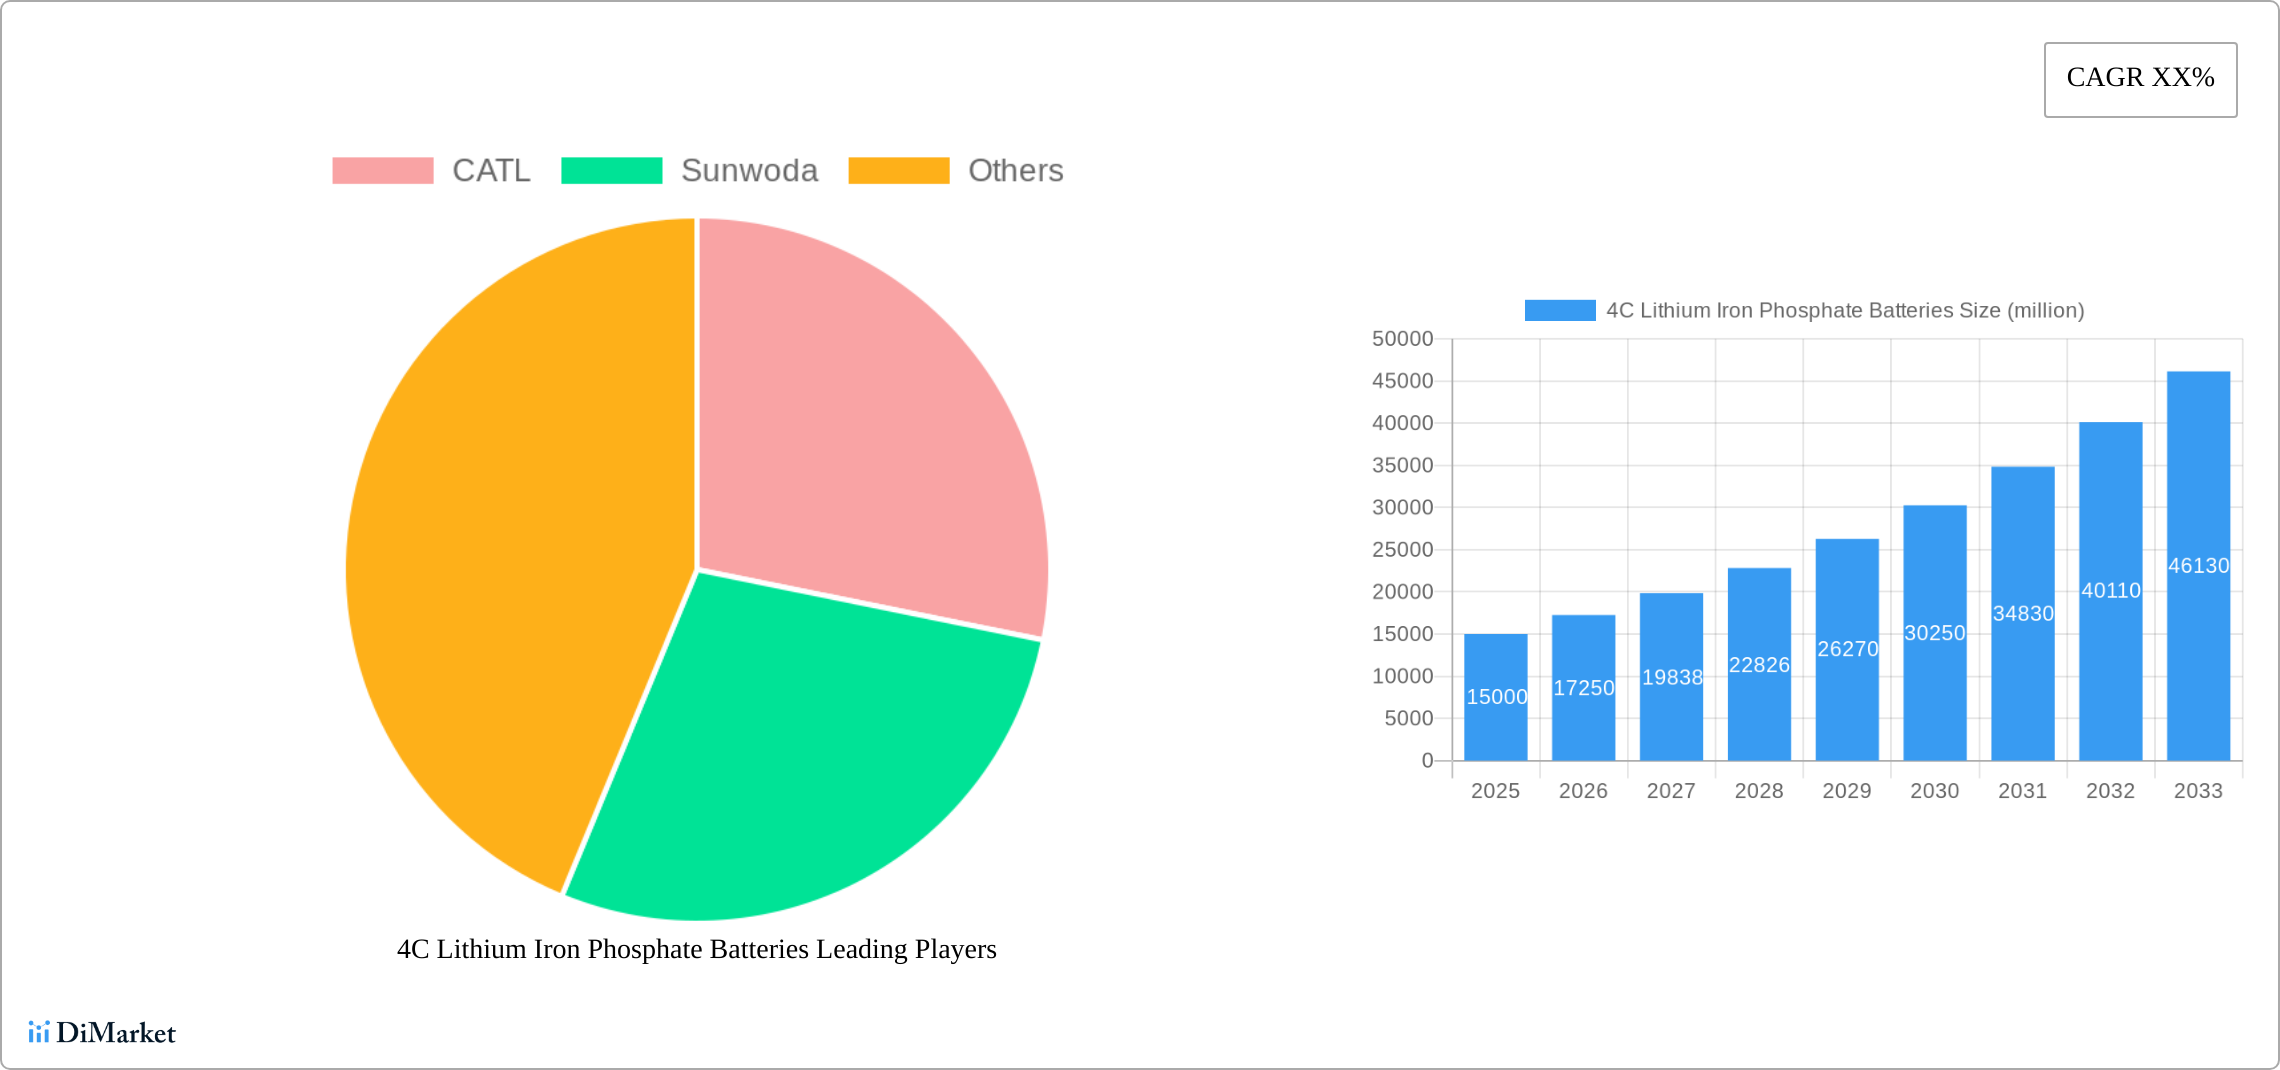Click the 2025 bar labeled 15000
Viewport: 2280px width, 1070px height.
(x=1495, y=697)
